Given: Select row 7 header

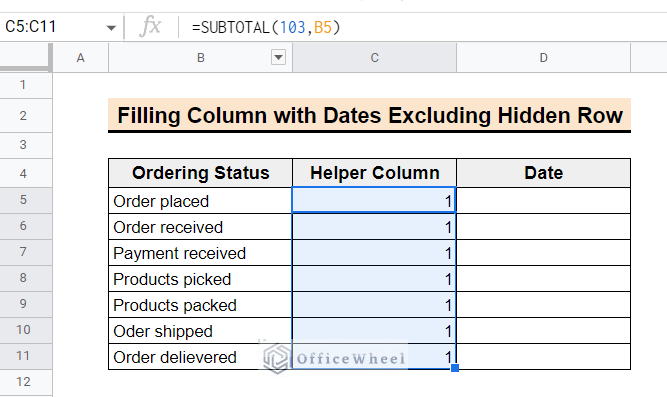Looking at the screenshot, I should [26, 252].
